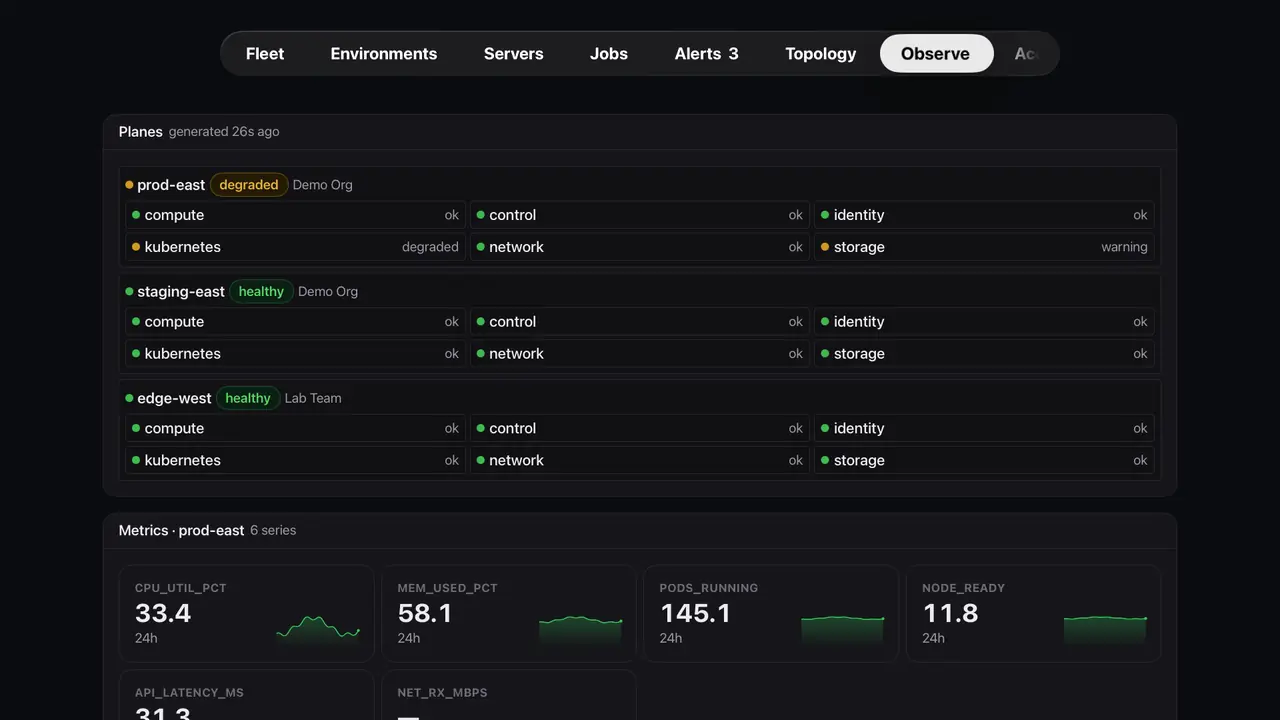The image size is (1280, 720).
Task: Click the memory value 58.1
Action: pyautogui.click(x=425, y=613)
